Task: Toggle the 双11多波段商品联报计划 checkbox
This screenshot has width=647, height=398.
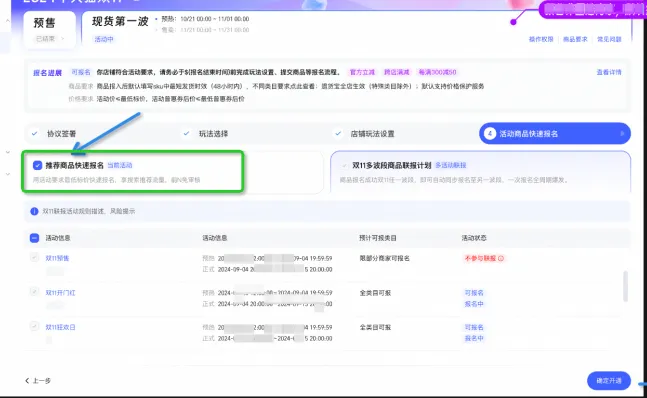Action: pyautogui.click(x=344, y=165)
